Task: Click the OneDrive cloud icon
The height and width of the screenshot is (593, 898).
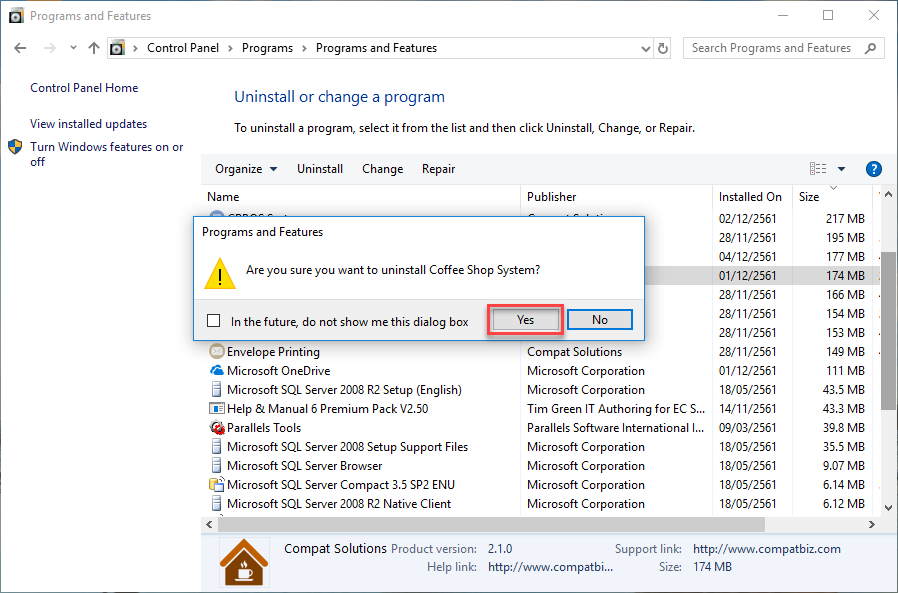Action: point(216,371)
